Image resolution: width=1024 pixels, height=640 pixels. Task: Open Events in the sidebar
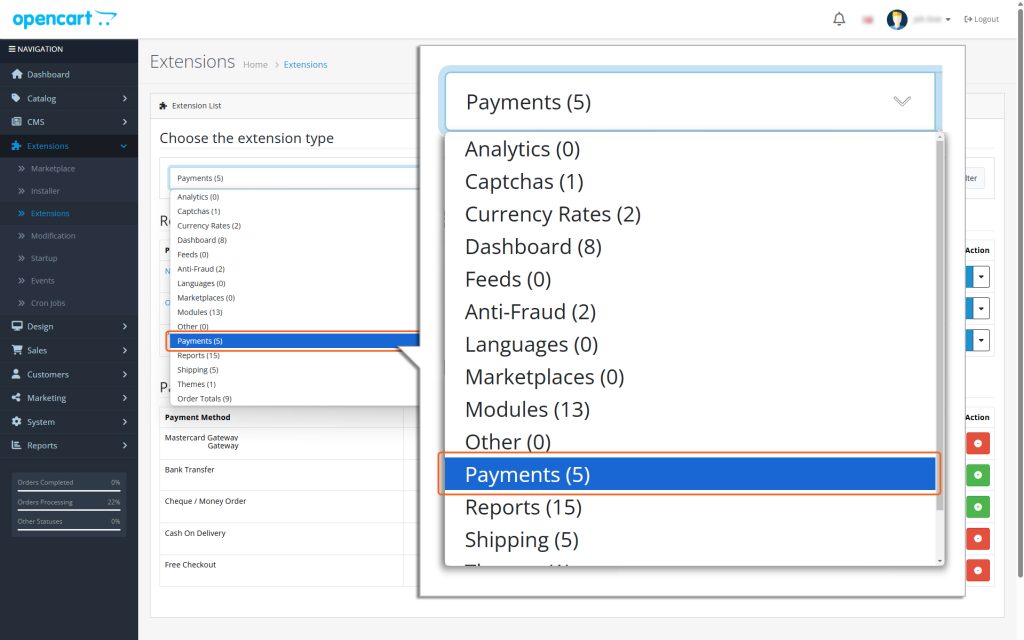42,281
